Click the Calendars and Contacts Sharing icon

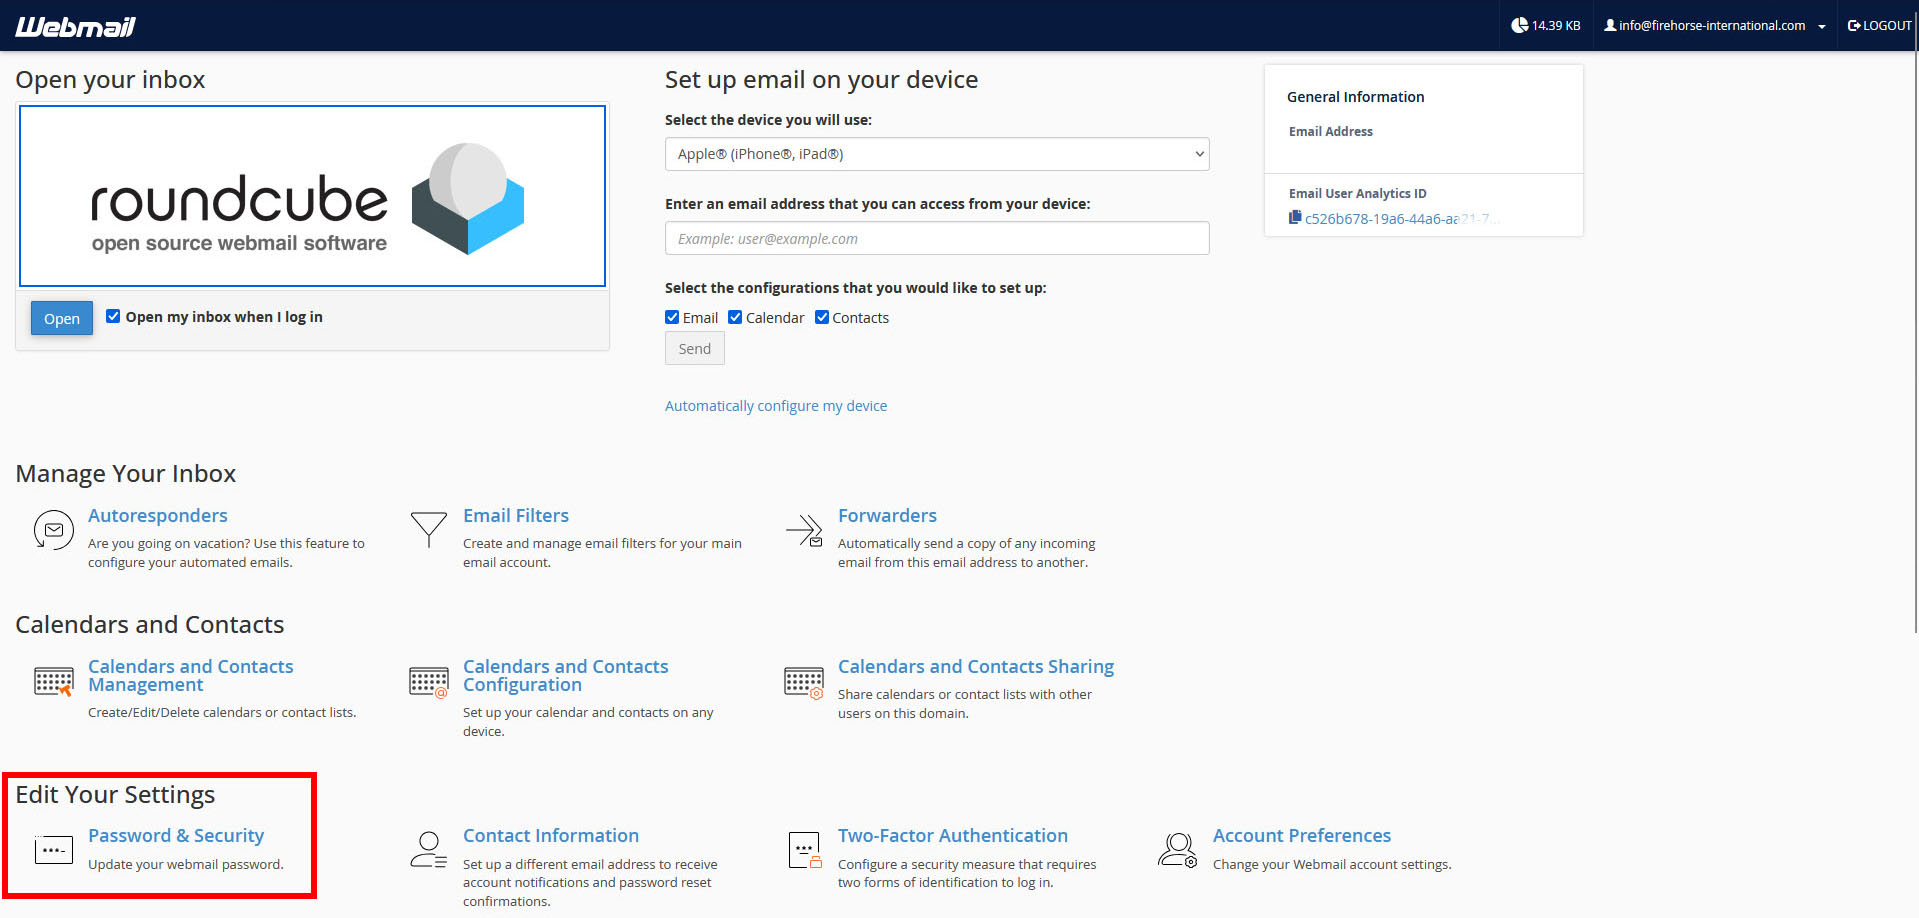(x=804, y=682)
